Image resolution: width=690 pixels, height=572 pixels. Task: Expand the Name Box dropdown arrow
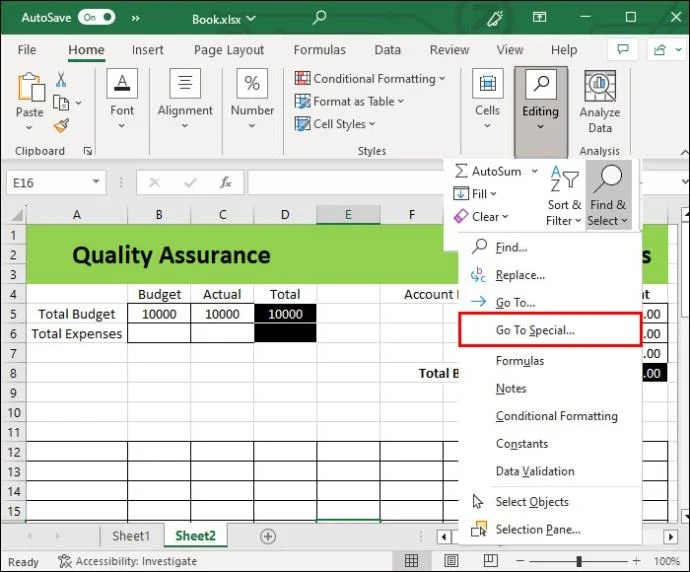coord(97,183)
